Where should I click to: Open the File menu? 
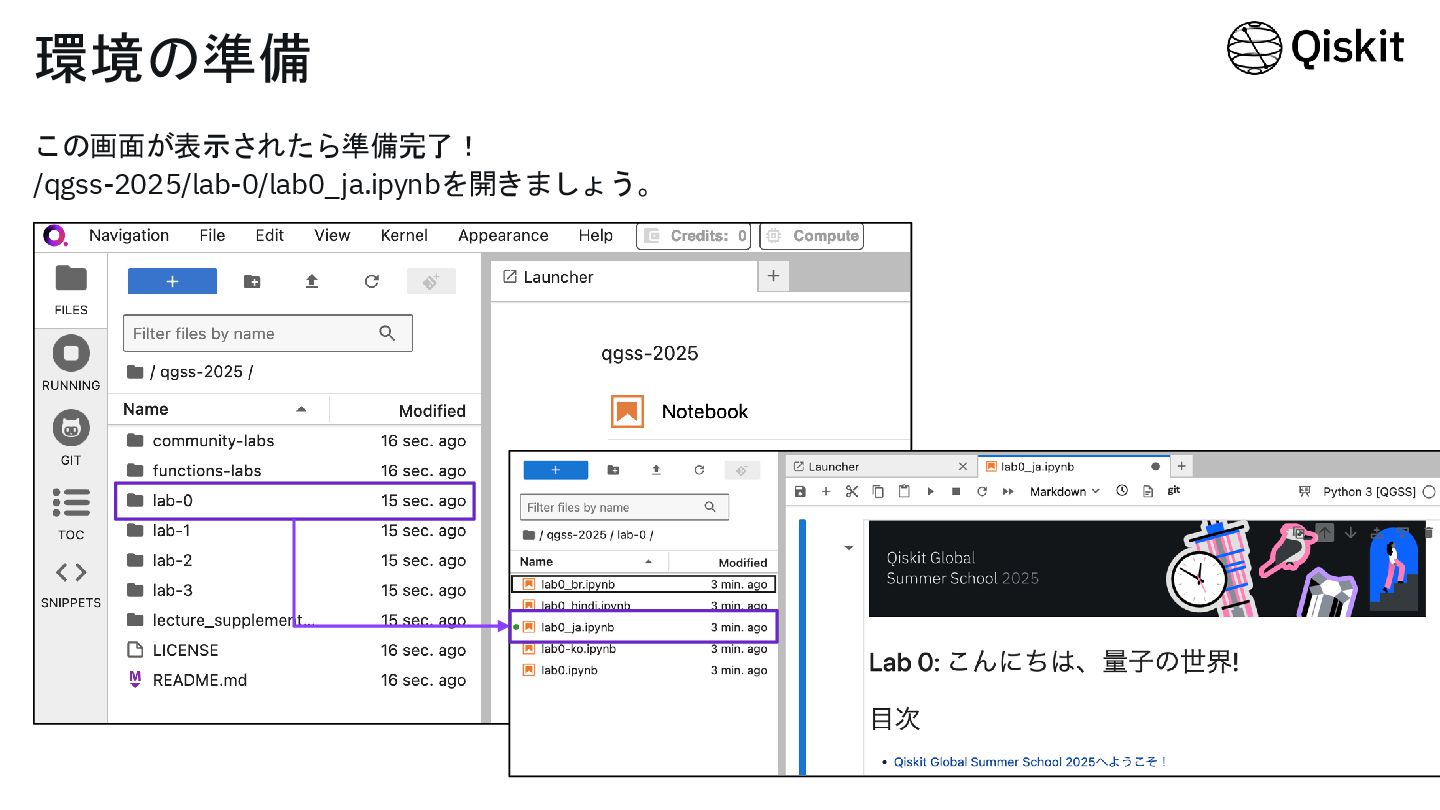coord(212,236)
